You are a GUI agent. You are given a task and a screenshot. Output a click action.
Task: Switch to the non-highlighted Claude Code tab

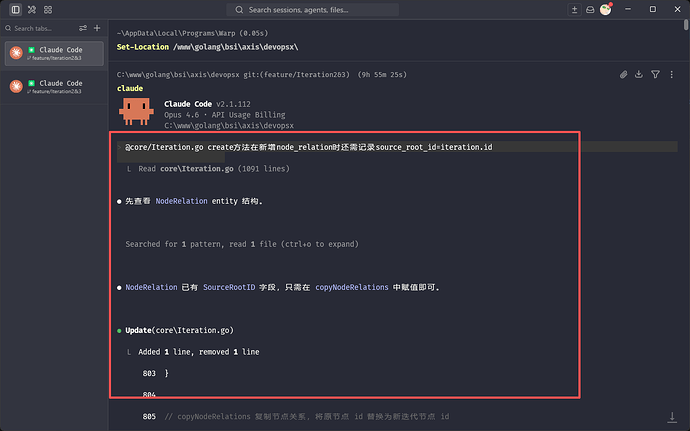coord(54,87)
